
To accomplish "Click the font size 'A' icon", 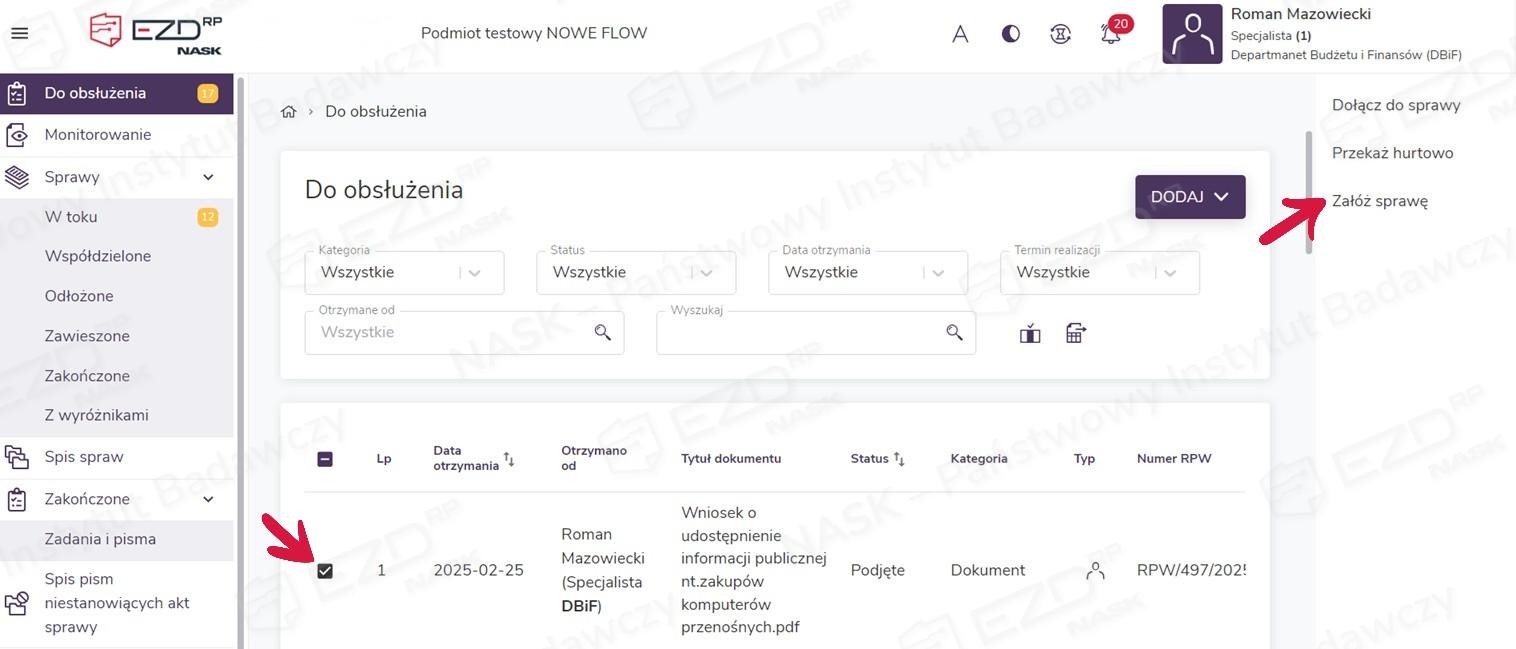I will point(960,34).
